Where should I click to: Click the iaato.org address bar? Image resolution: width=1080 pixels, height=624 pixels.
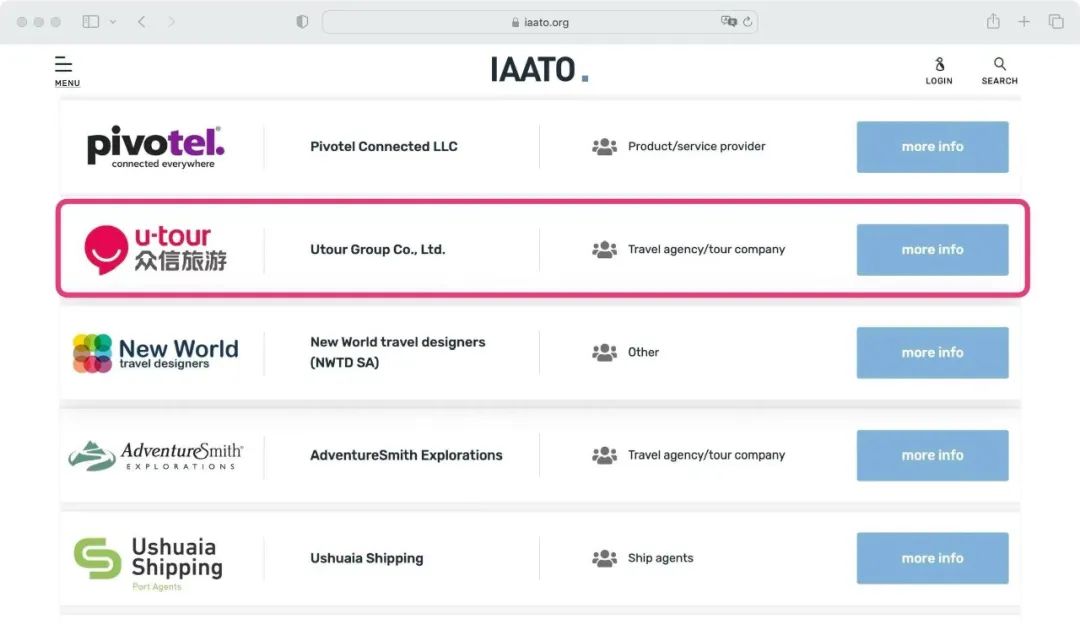(x=540, y=22)
